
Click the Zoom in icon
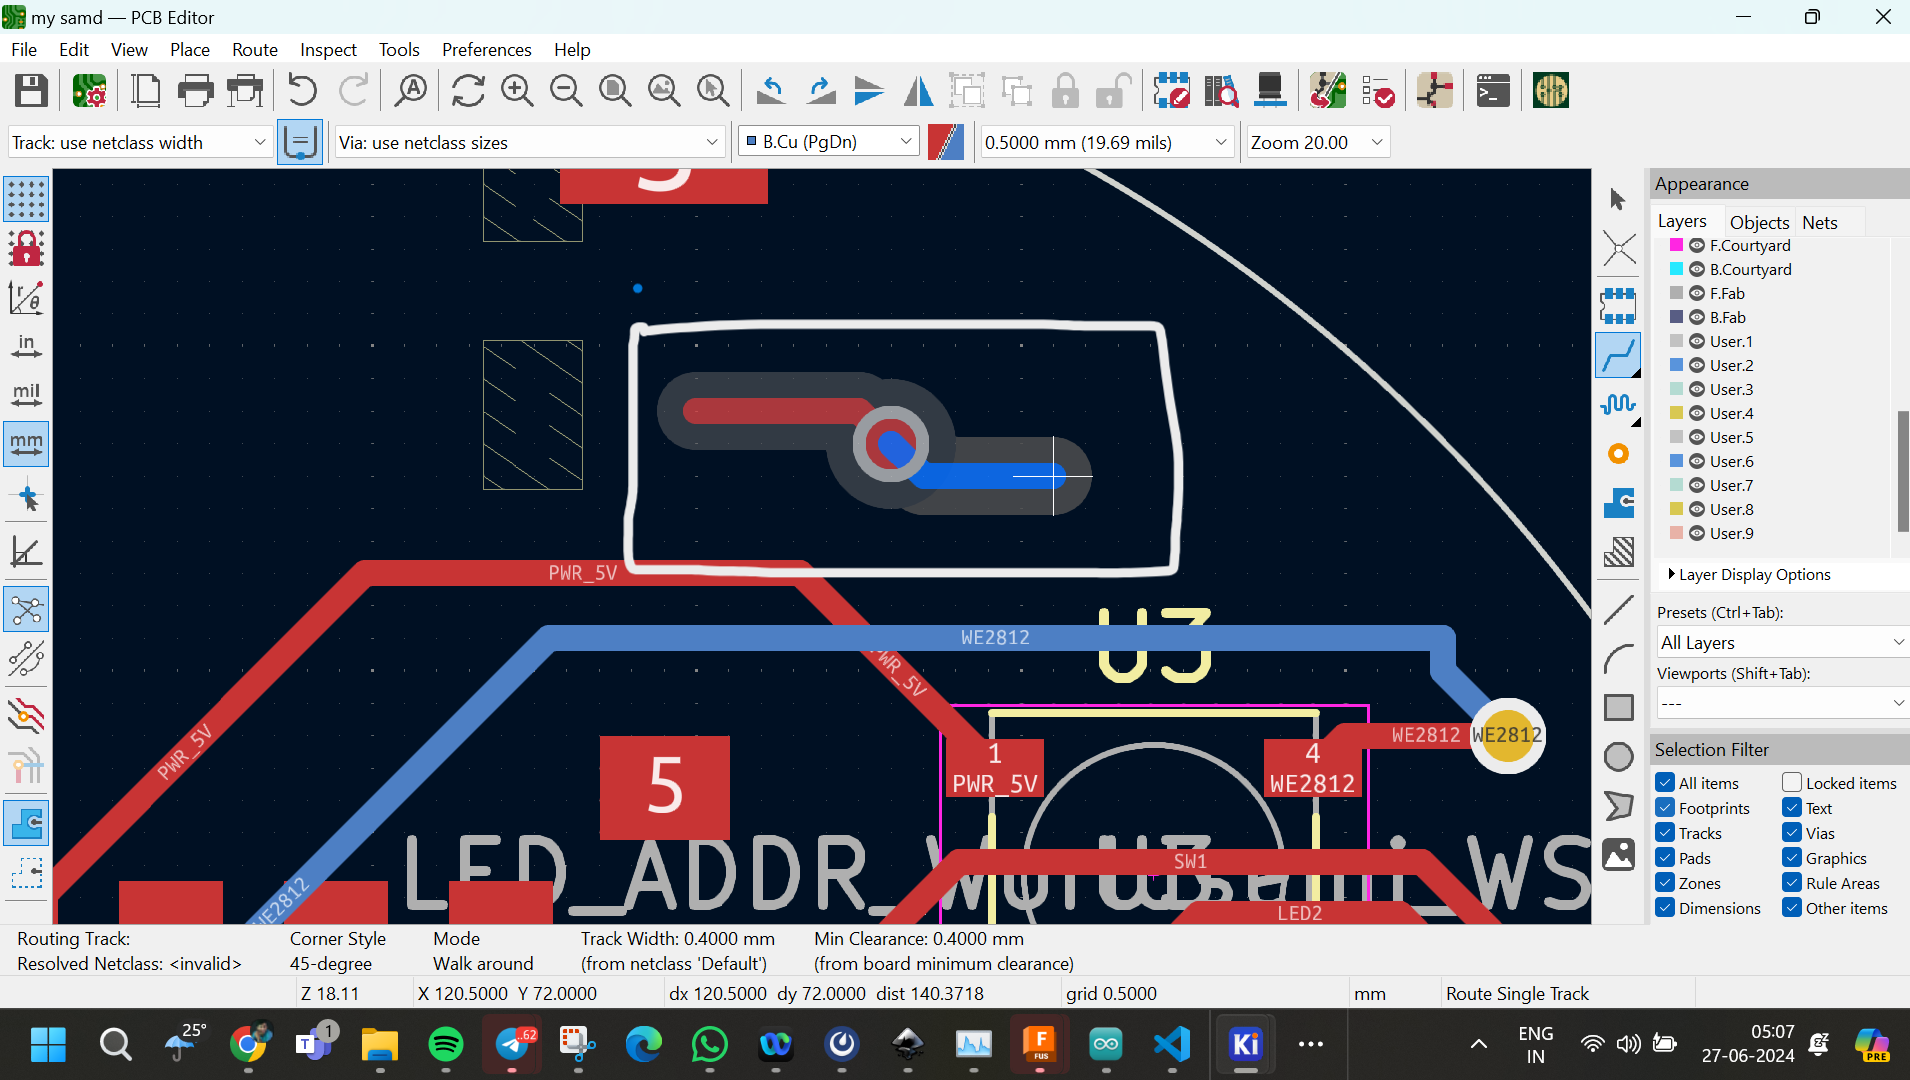517,91
